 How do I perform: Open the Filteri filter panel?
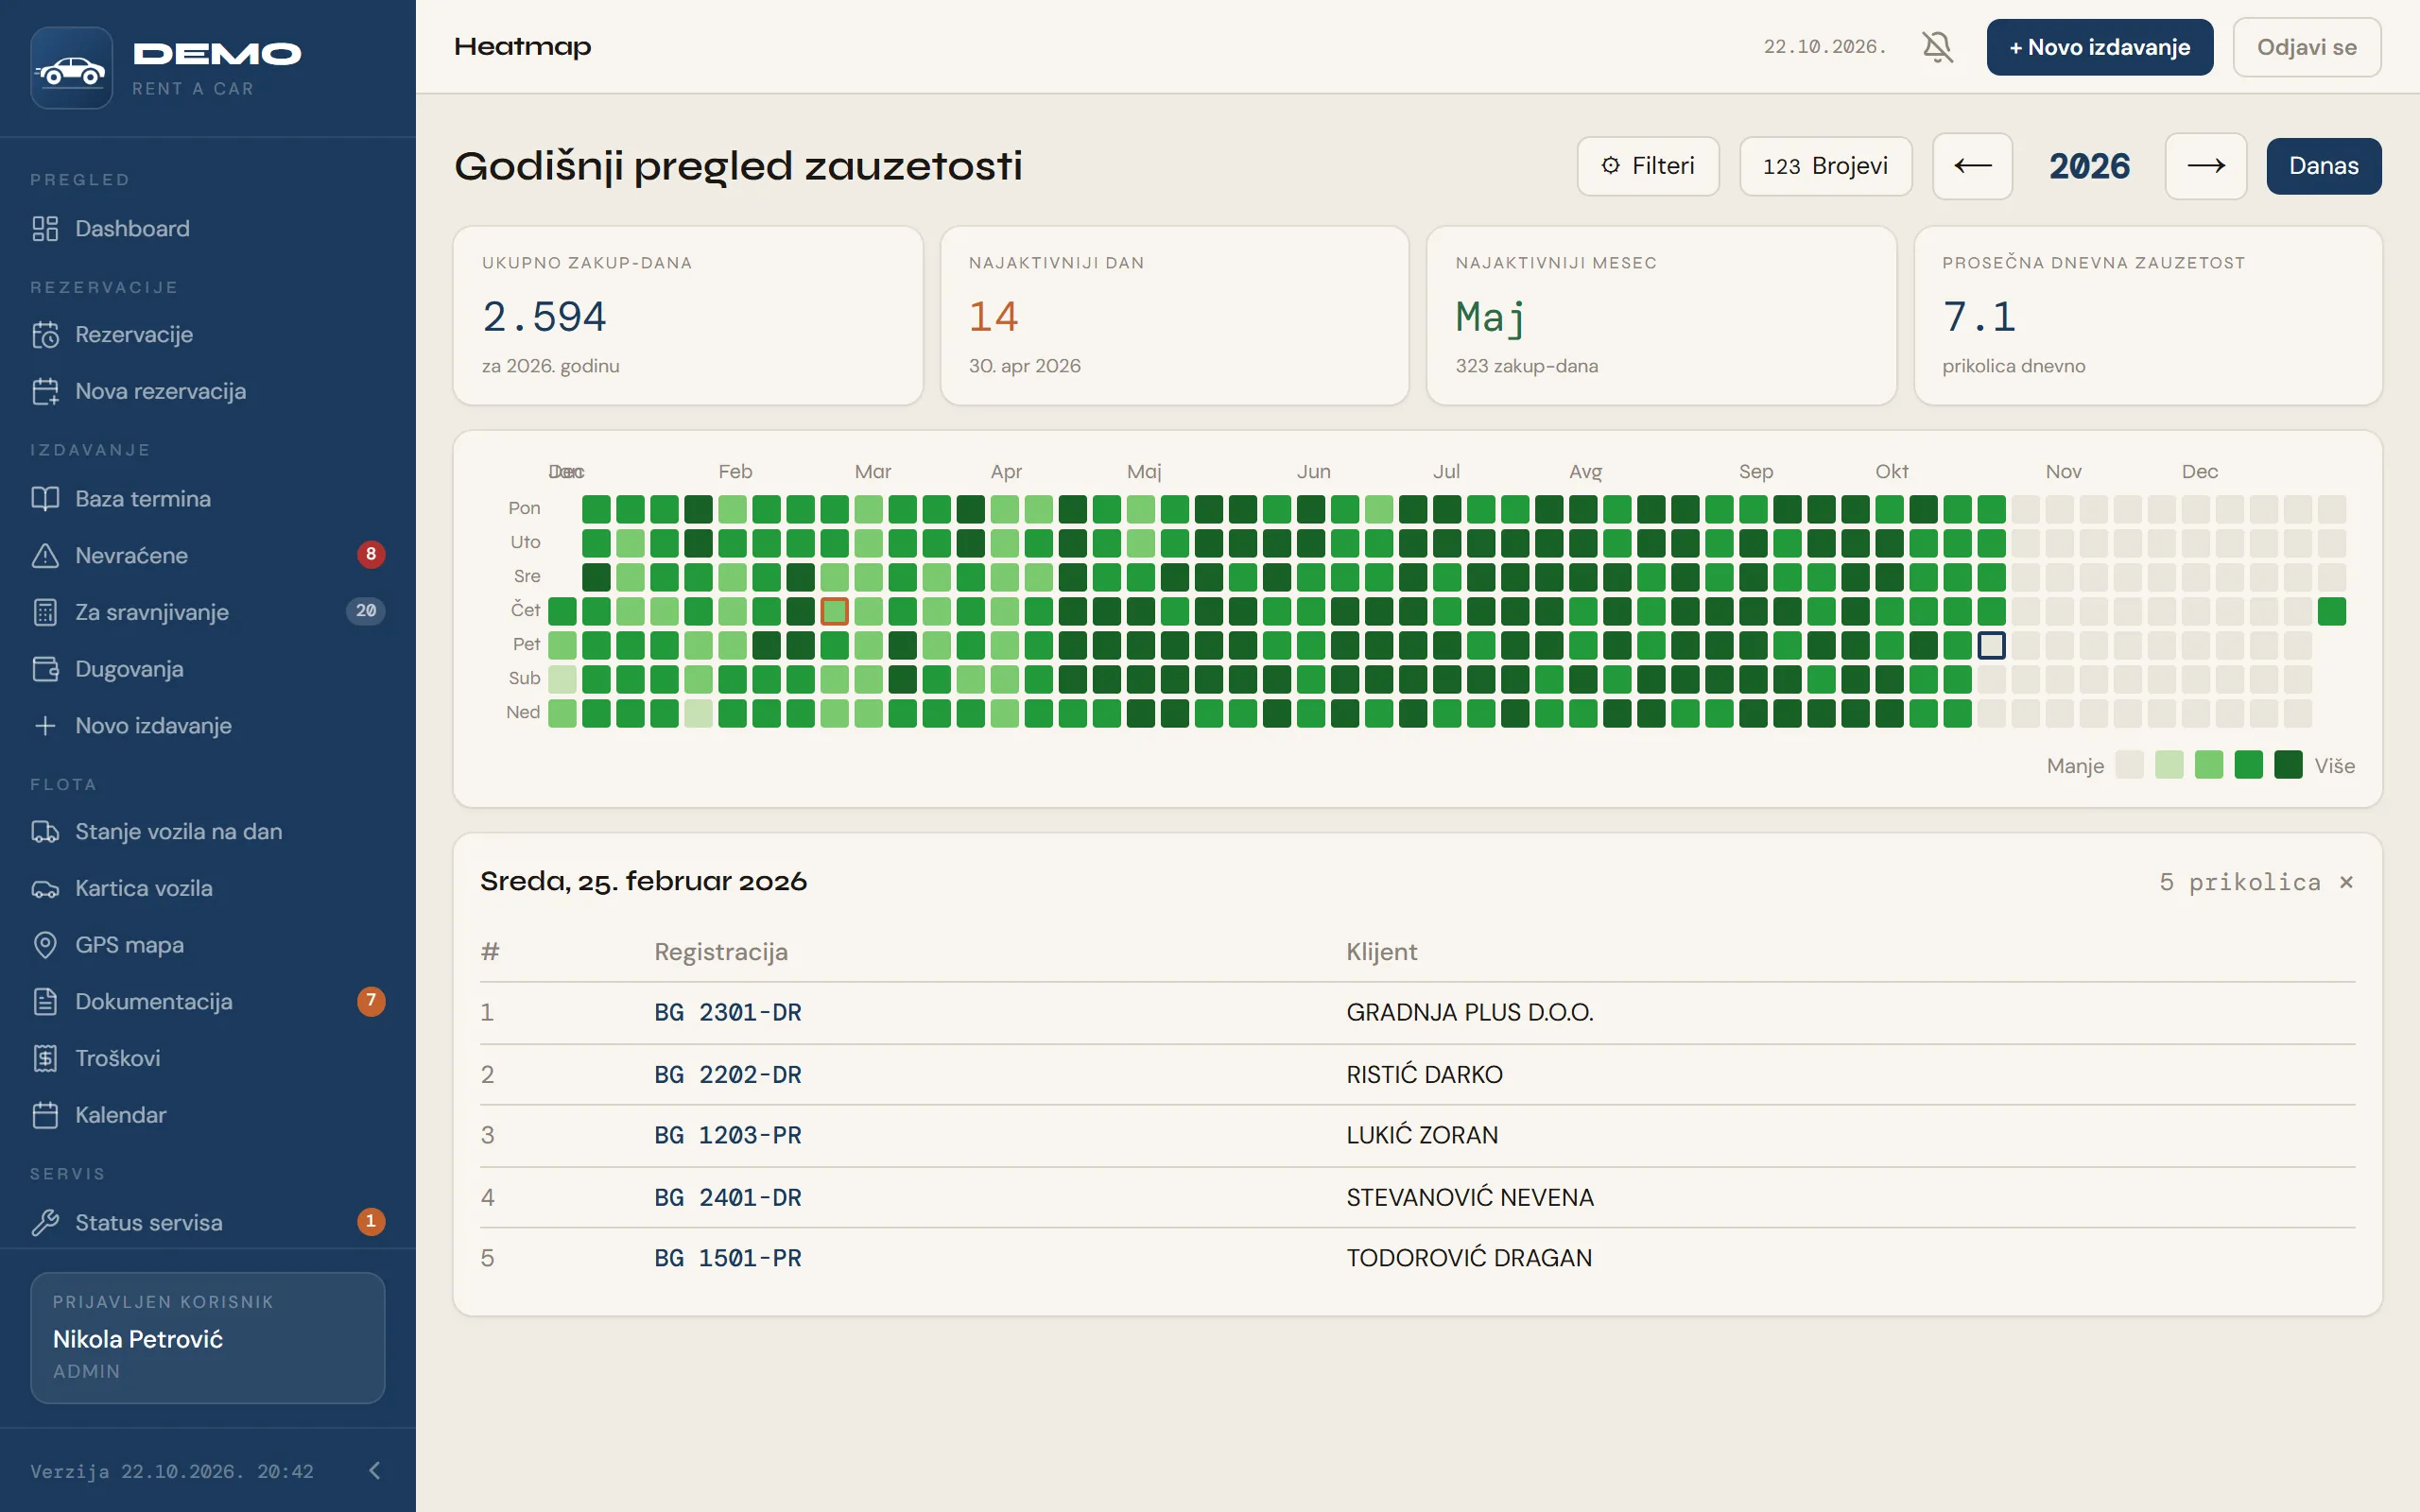(x=1648, y=166)
